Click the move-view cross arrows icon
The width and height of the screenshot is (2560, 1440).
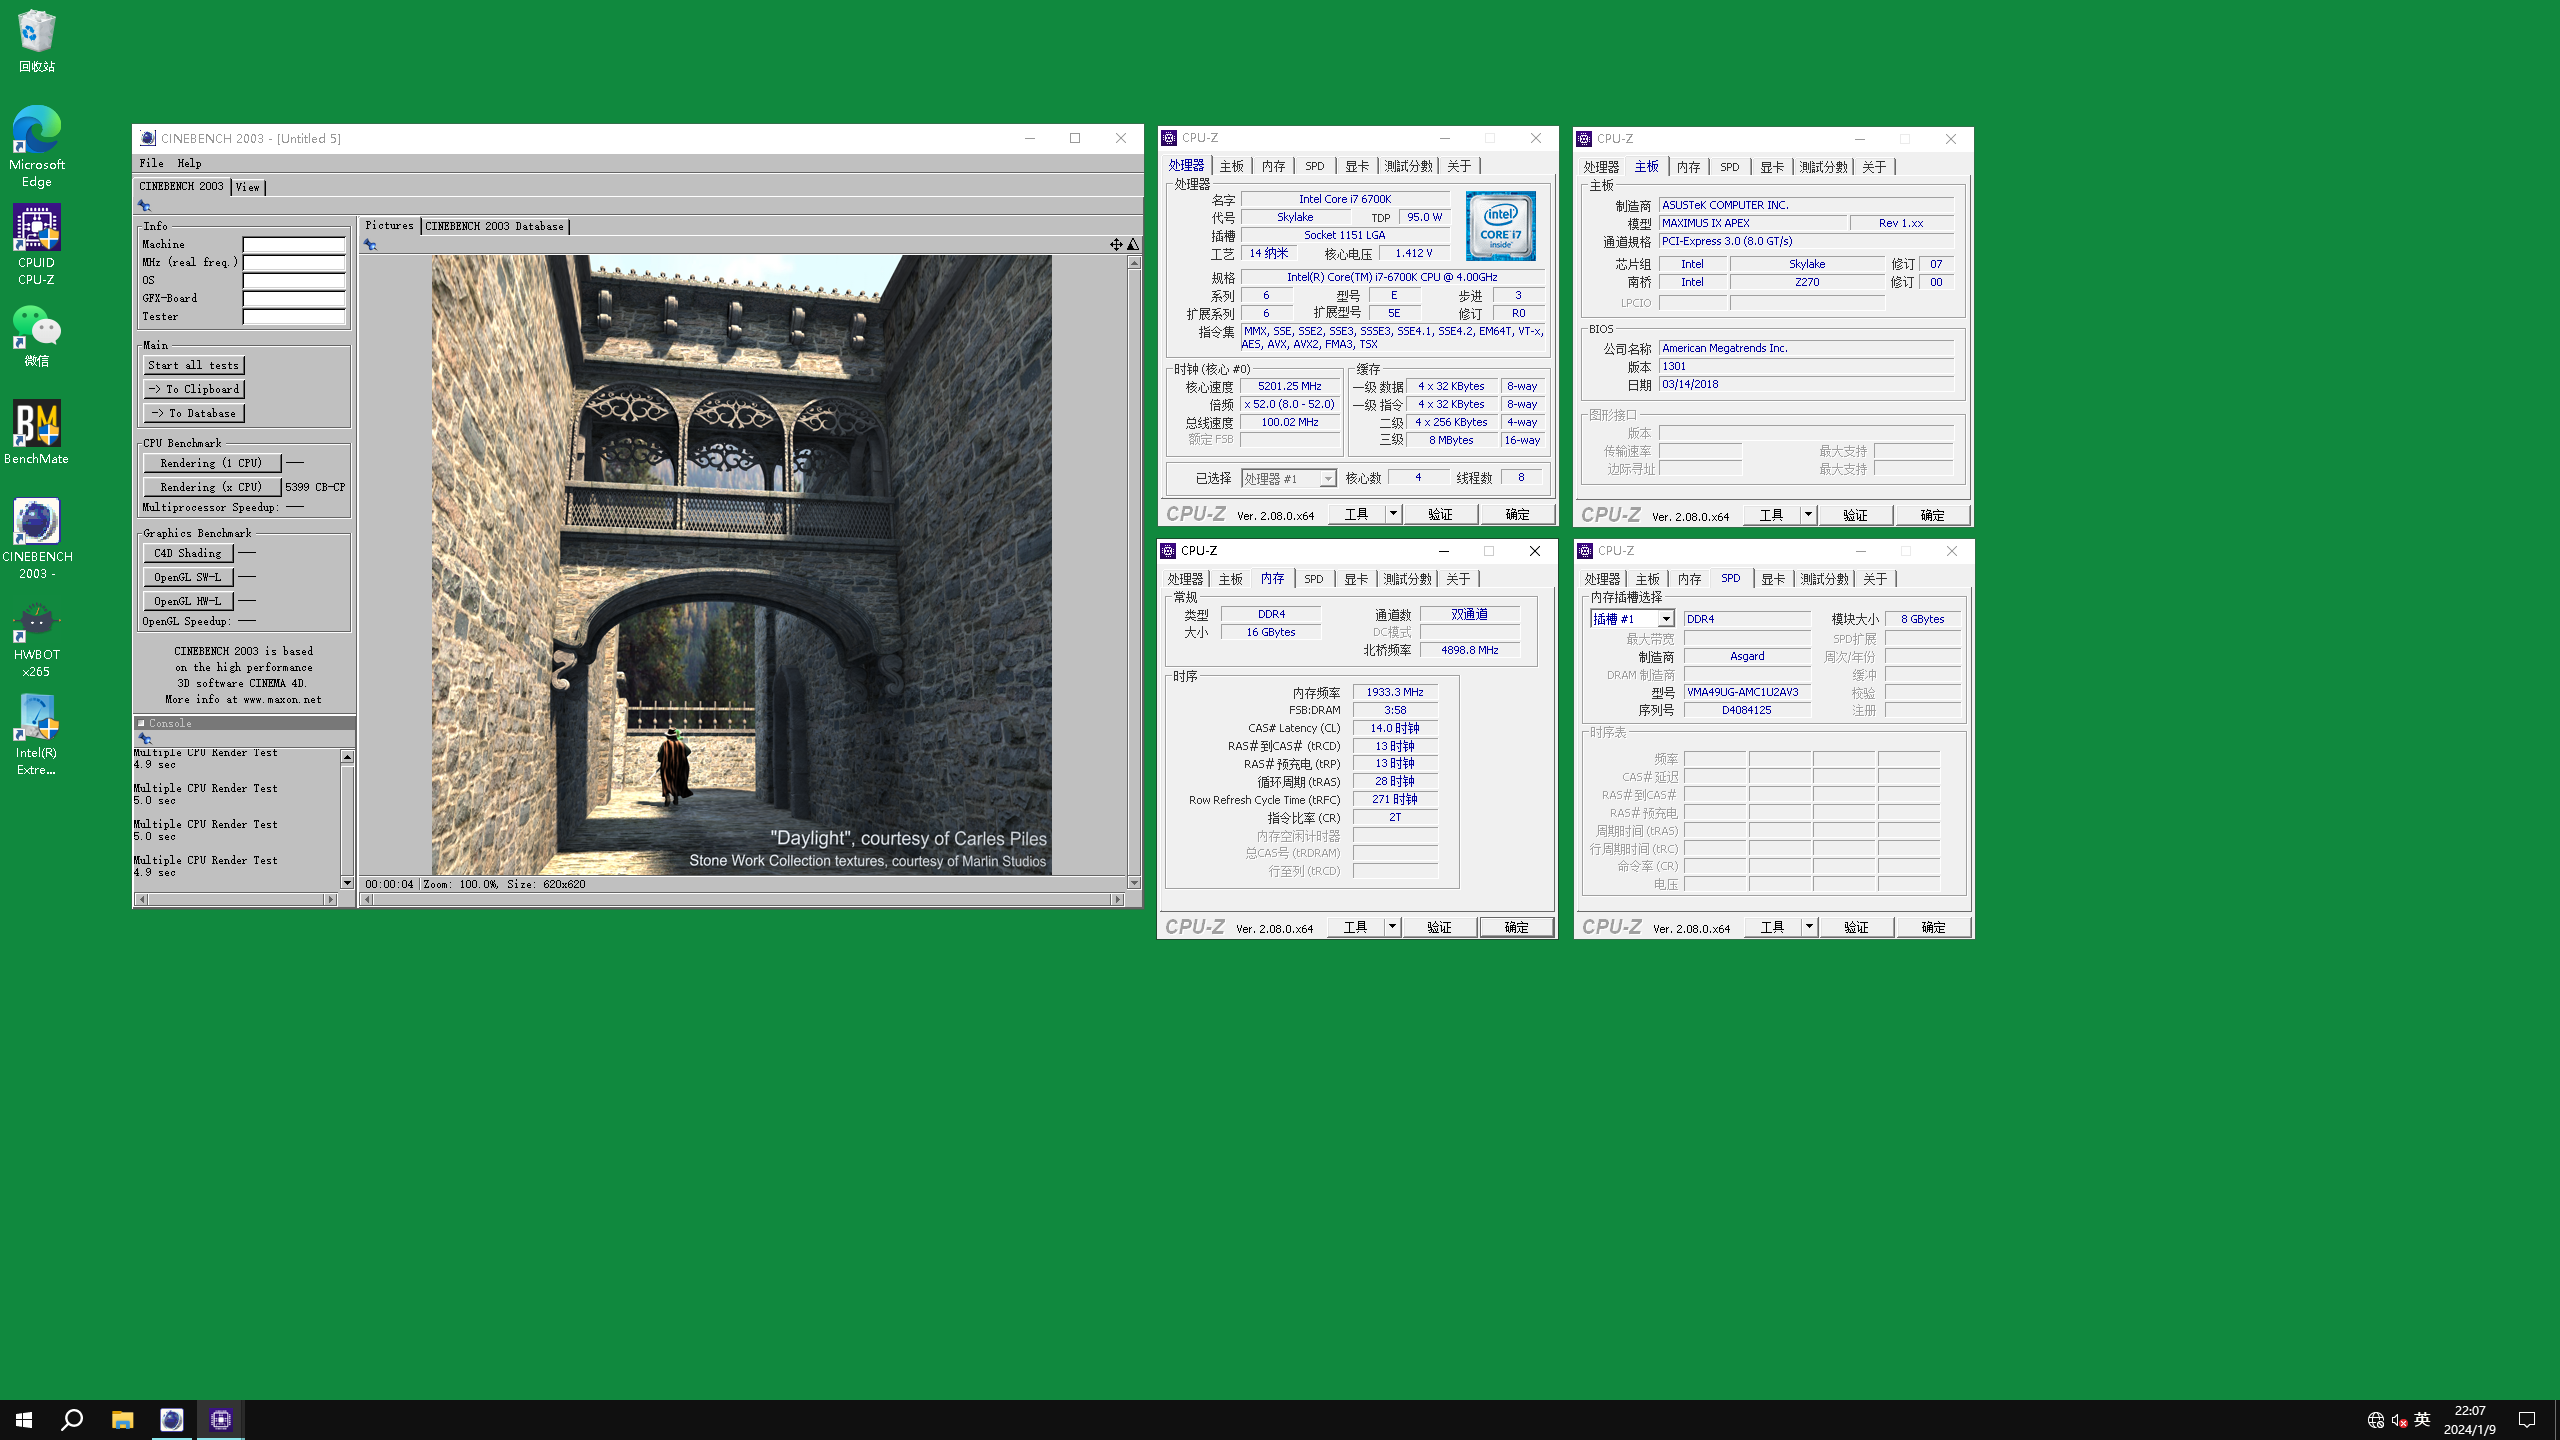(x=1116, y=245)
